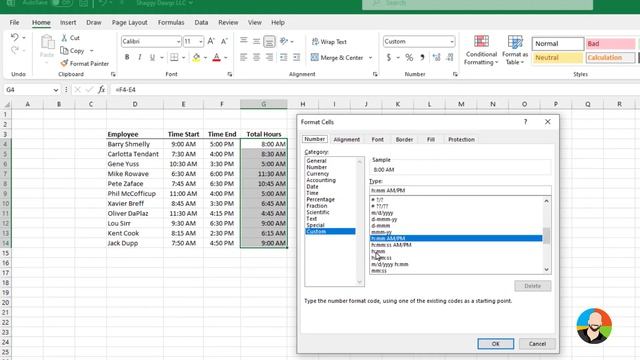This screenshot has width=640, height=360.
Task: Click the Delete button in Format Cells
Action: [x=532, y=286]
